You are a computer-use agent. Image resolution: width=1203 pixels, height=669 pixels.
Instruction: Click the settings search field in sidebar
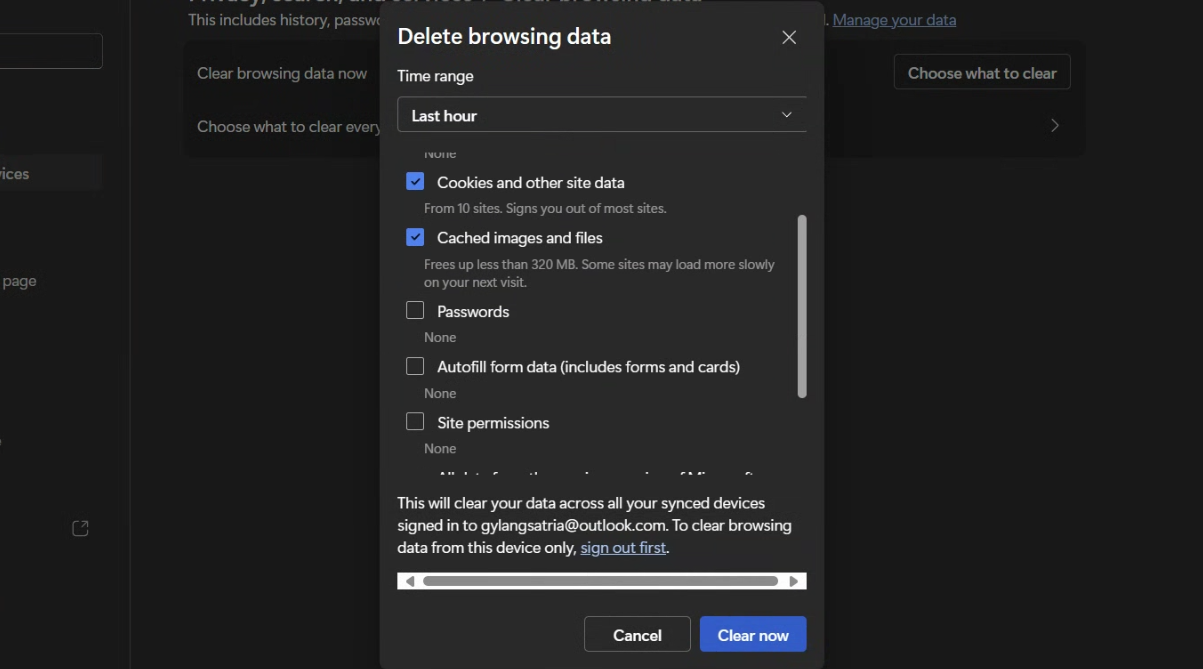pos(50,51)
